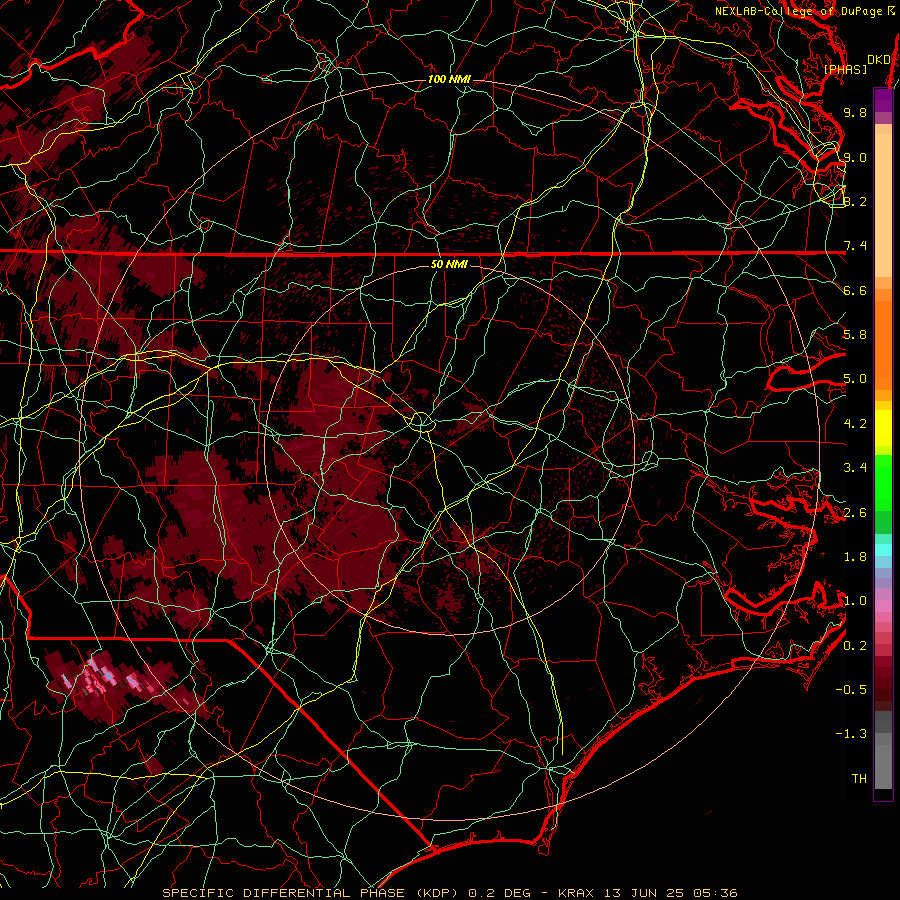Click the 1.0 legend value

click(x=855, y=601)
